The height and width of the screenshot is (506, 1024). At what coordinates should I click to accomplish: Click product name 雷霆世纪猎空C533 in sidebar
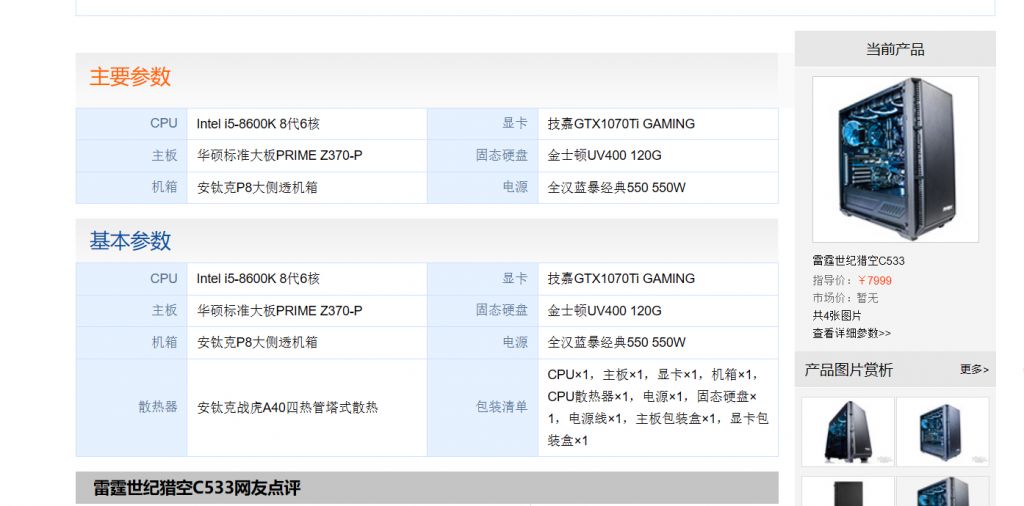click(858, 261)
